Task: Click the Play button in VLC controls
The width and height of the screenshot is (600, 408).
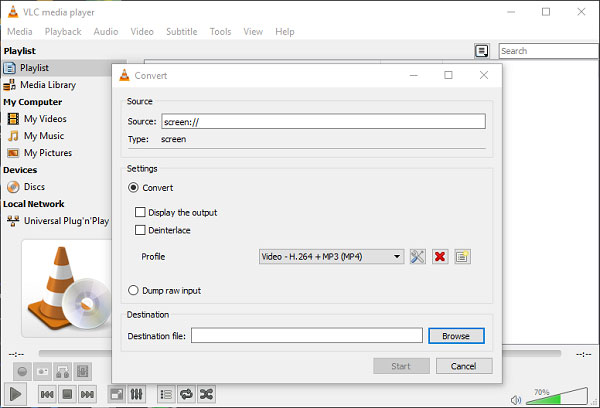Action: coord(15,394)
